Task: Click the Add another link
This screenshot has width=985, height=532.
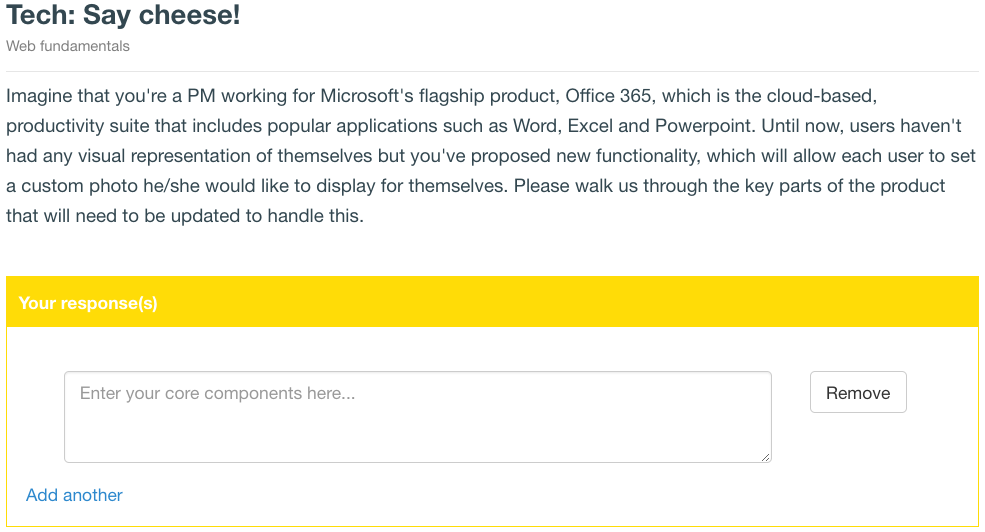Action: point(74,495)
